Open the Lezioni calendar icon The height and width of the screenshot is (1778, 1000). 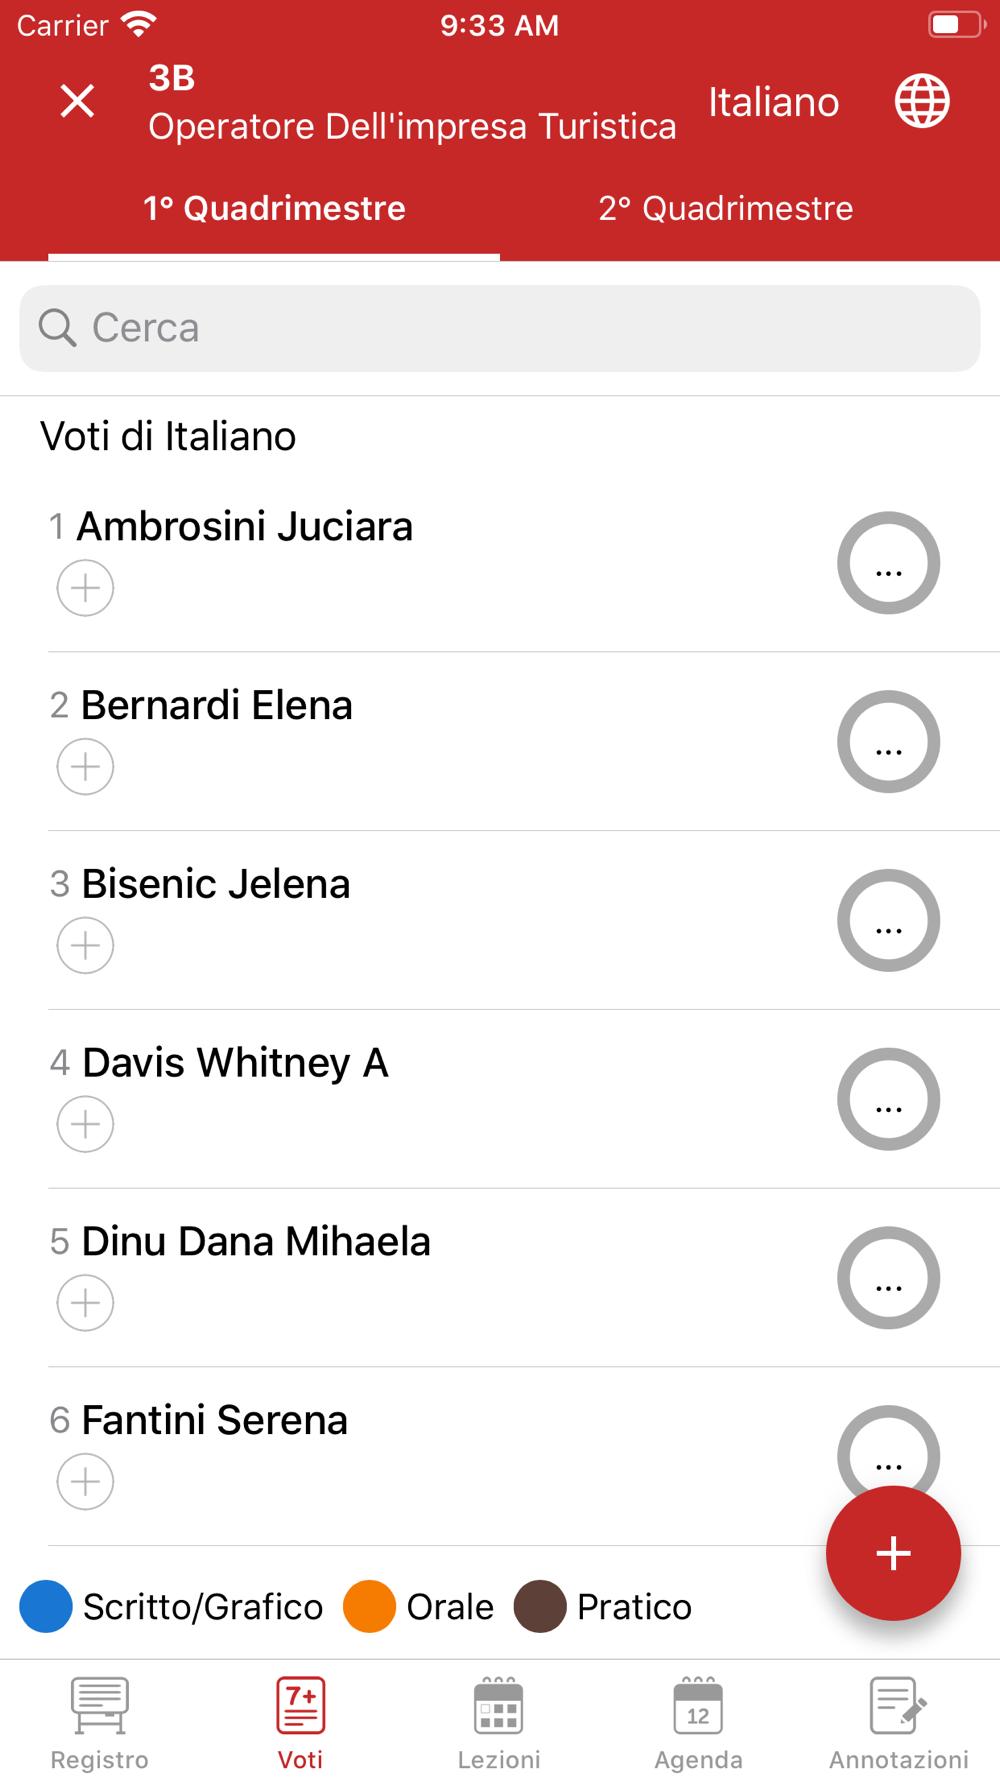click(498, 1705)
